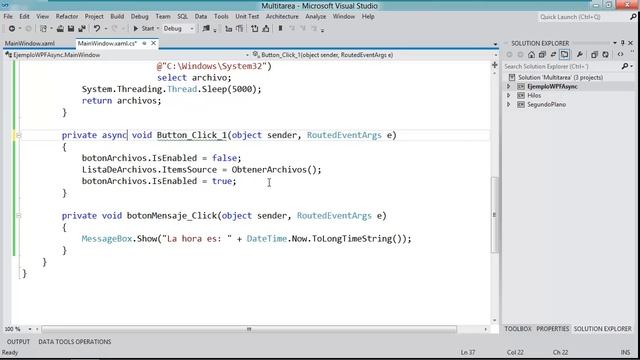Expand the EjemploWPFAsync project node
Image resolution: width=640 pixels, height=360 pixels.
509,87
